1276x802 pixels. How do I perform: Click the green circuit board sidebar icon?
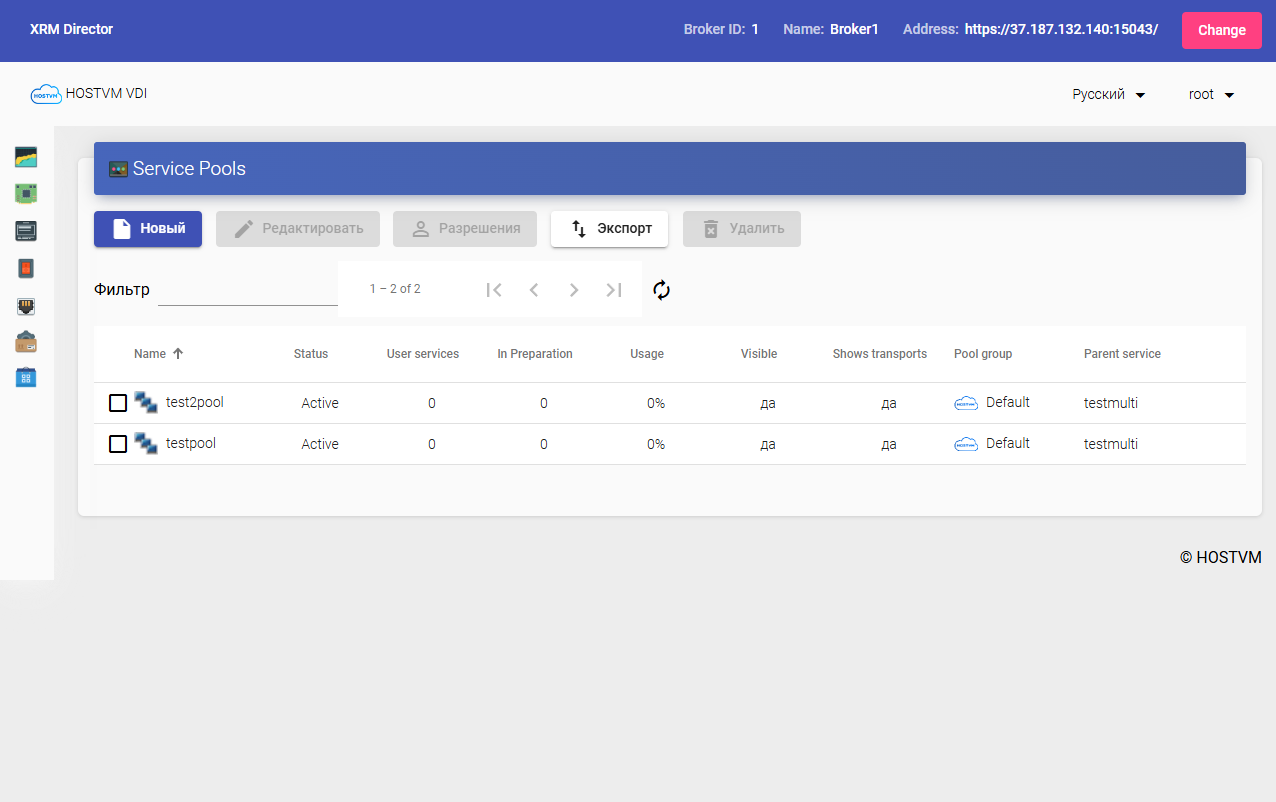pos(26,193)
